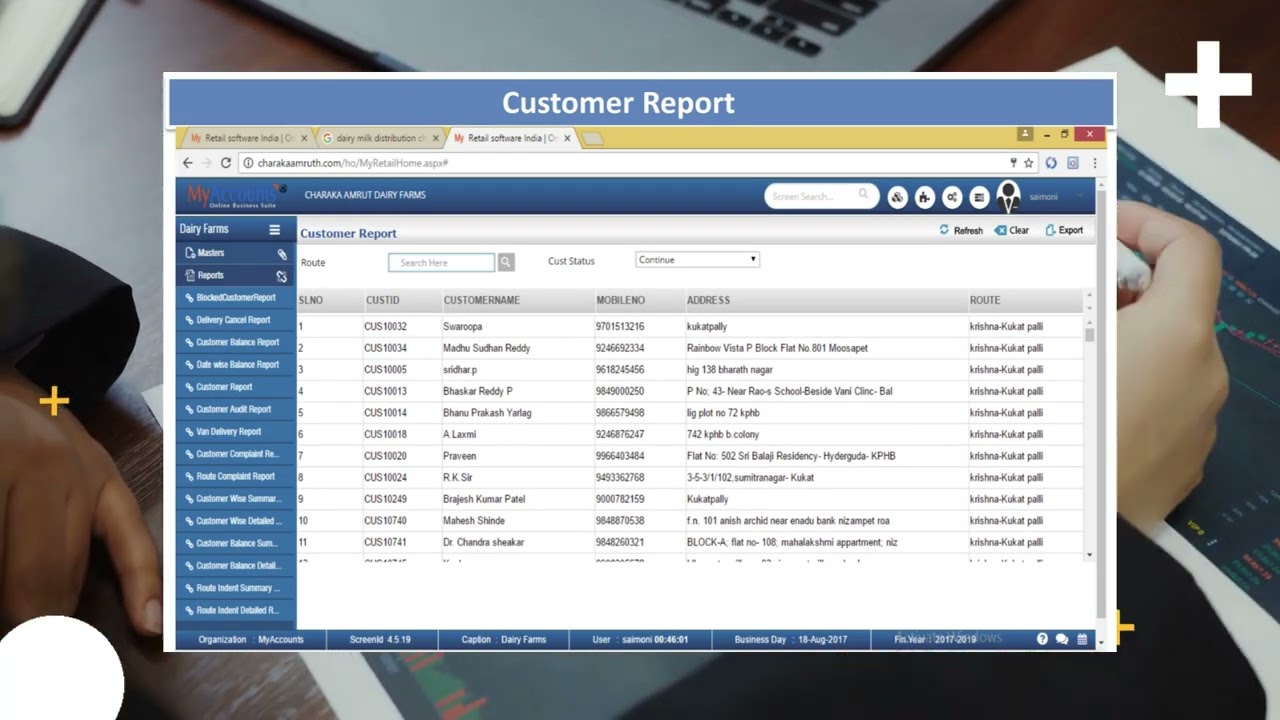Screen dimensions: 1280x720
Task: Open the Chrome three-dot menu
Action: click(1095, 162)
